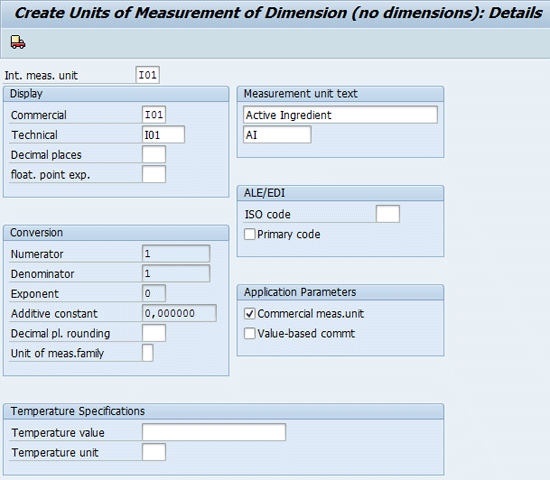Screen dimensions: 550x480
Task: Click the float. point exp. field
Action: click(x=154, y=174)
